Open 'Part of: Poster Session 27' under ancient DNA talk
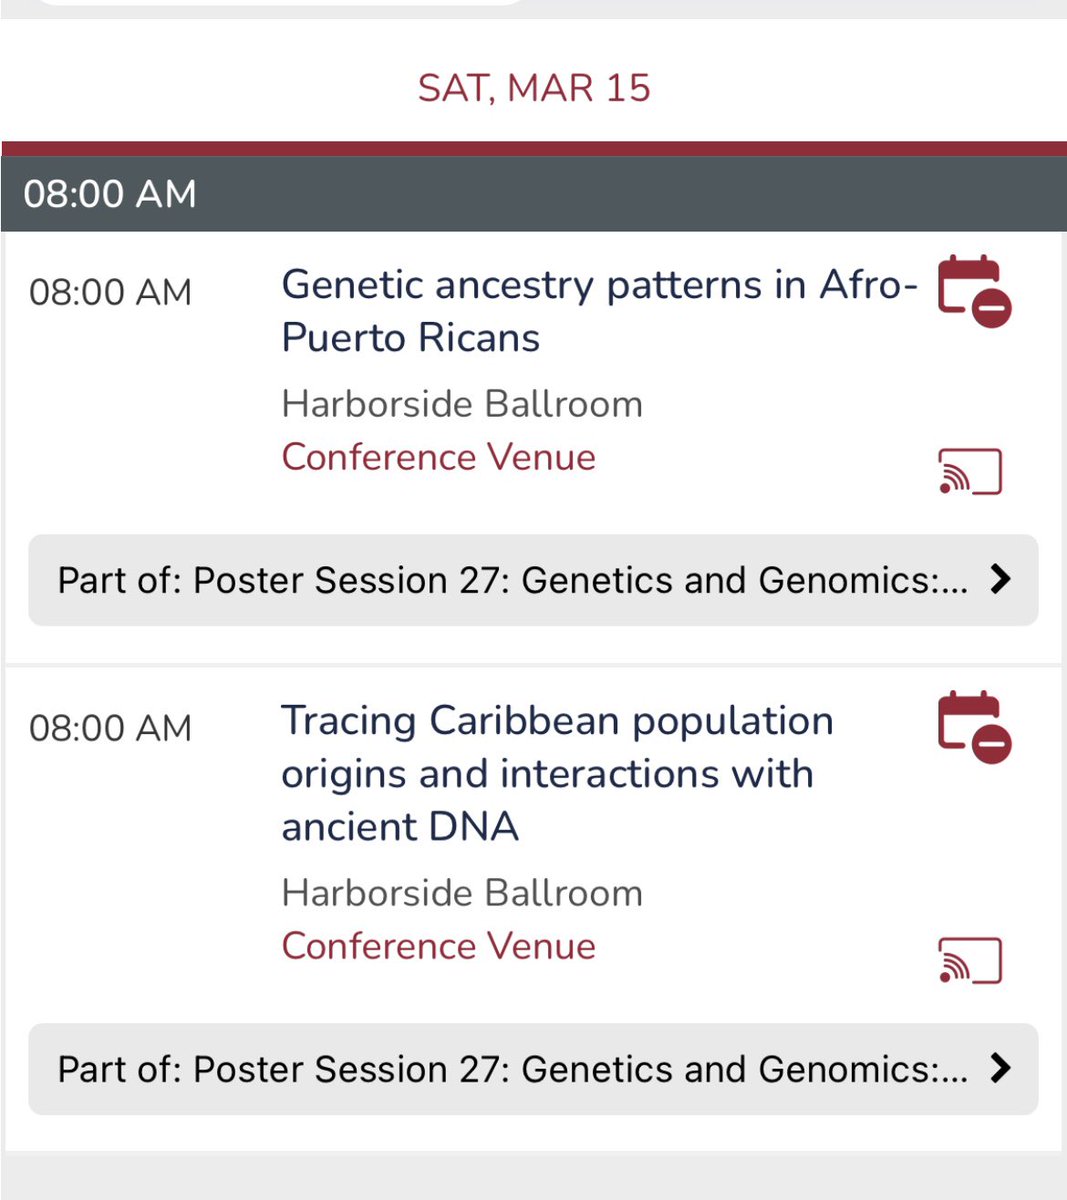The image size is (1067, 1200). 533,1069
